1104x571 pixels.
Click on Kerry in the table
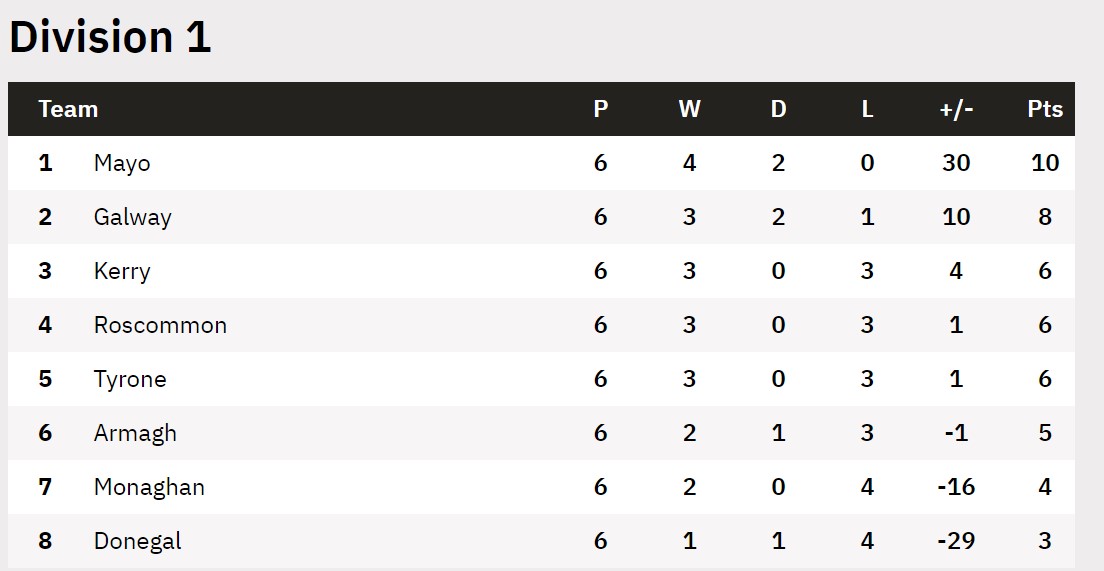[x=122, y=271]
